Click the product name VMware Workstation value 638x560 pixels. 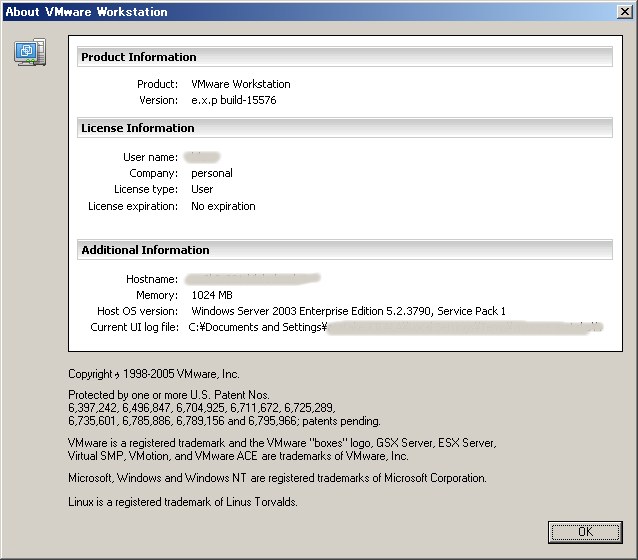[240, 84]
